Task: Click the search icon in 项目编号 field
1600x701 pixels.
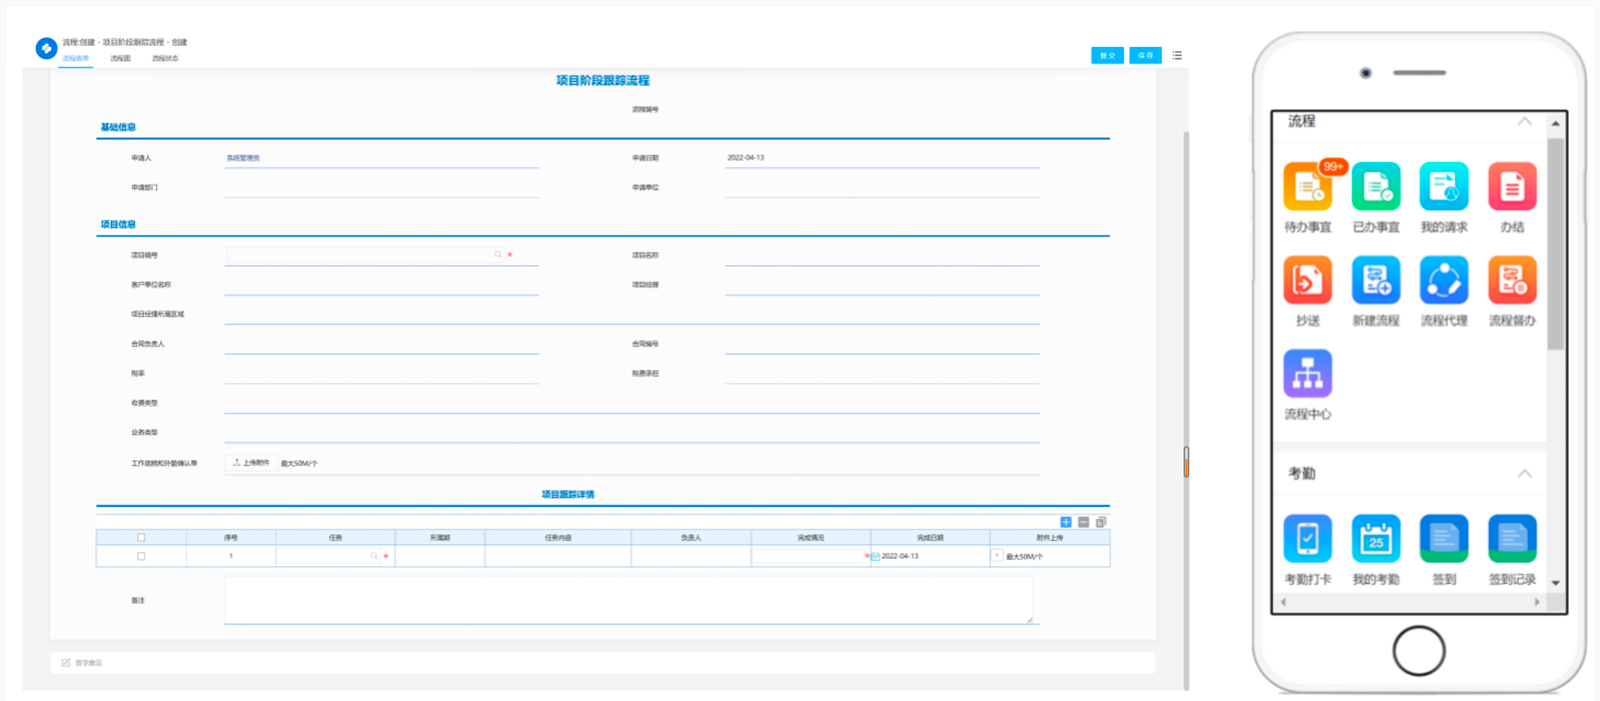Action: pos(498,255)
